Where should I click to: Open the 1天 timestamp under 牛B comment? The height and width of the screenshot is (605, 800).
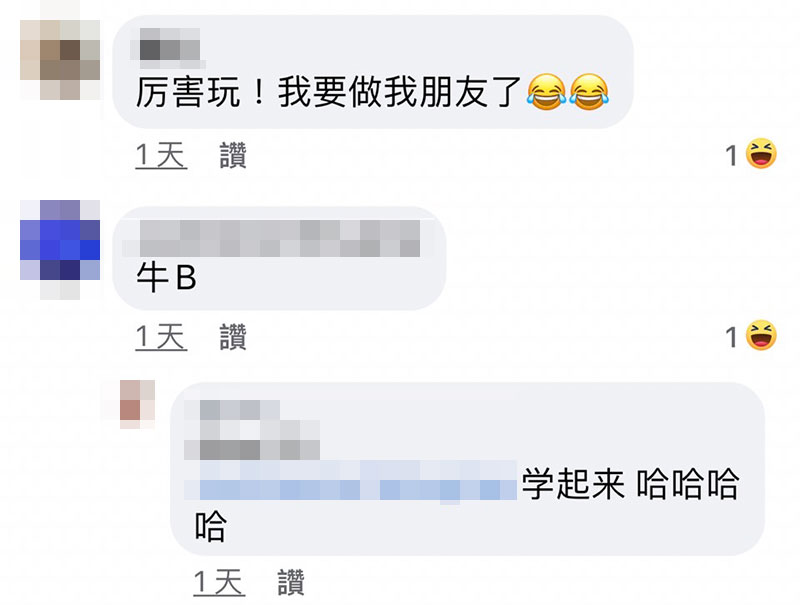point(161,337)
